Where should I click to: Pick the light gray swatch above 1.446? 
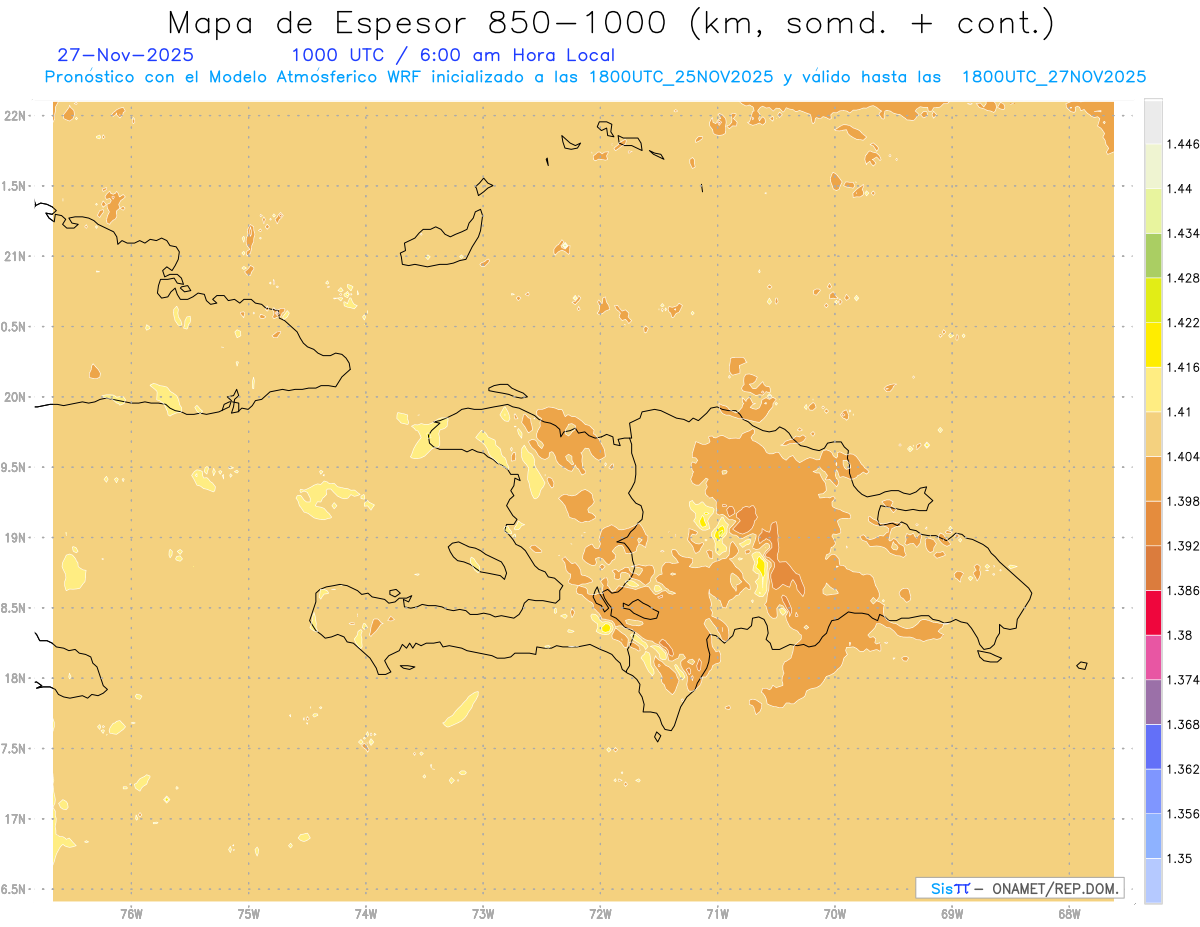[x=1153, y=121]
